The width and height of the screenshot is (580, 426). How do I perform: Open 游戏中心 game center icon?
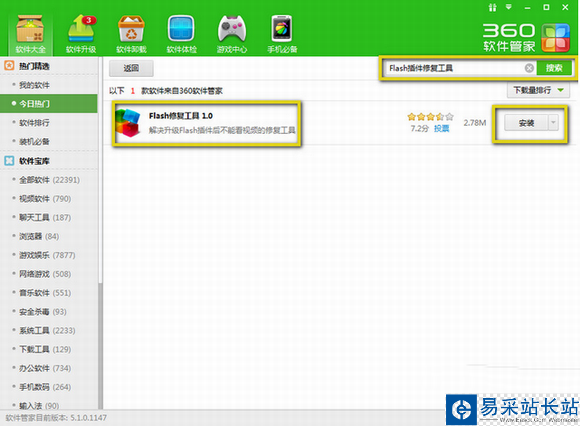click(x=232, y=34)
